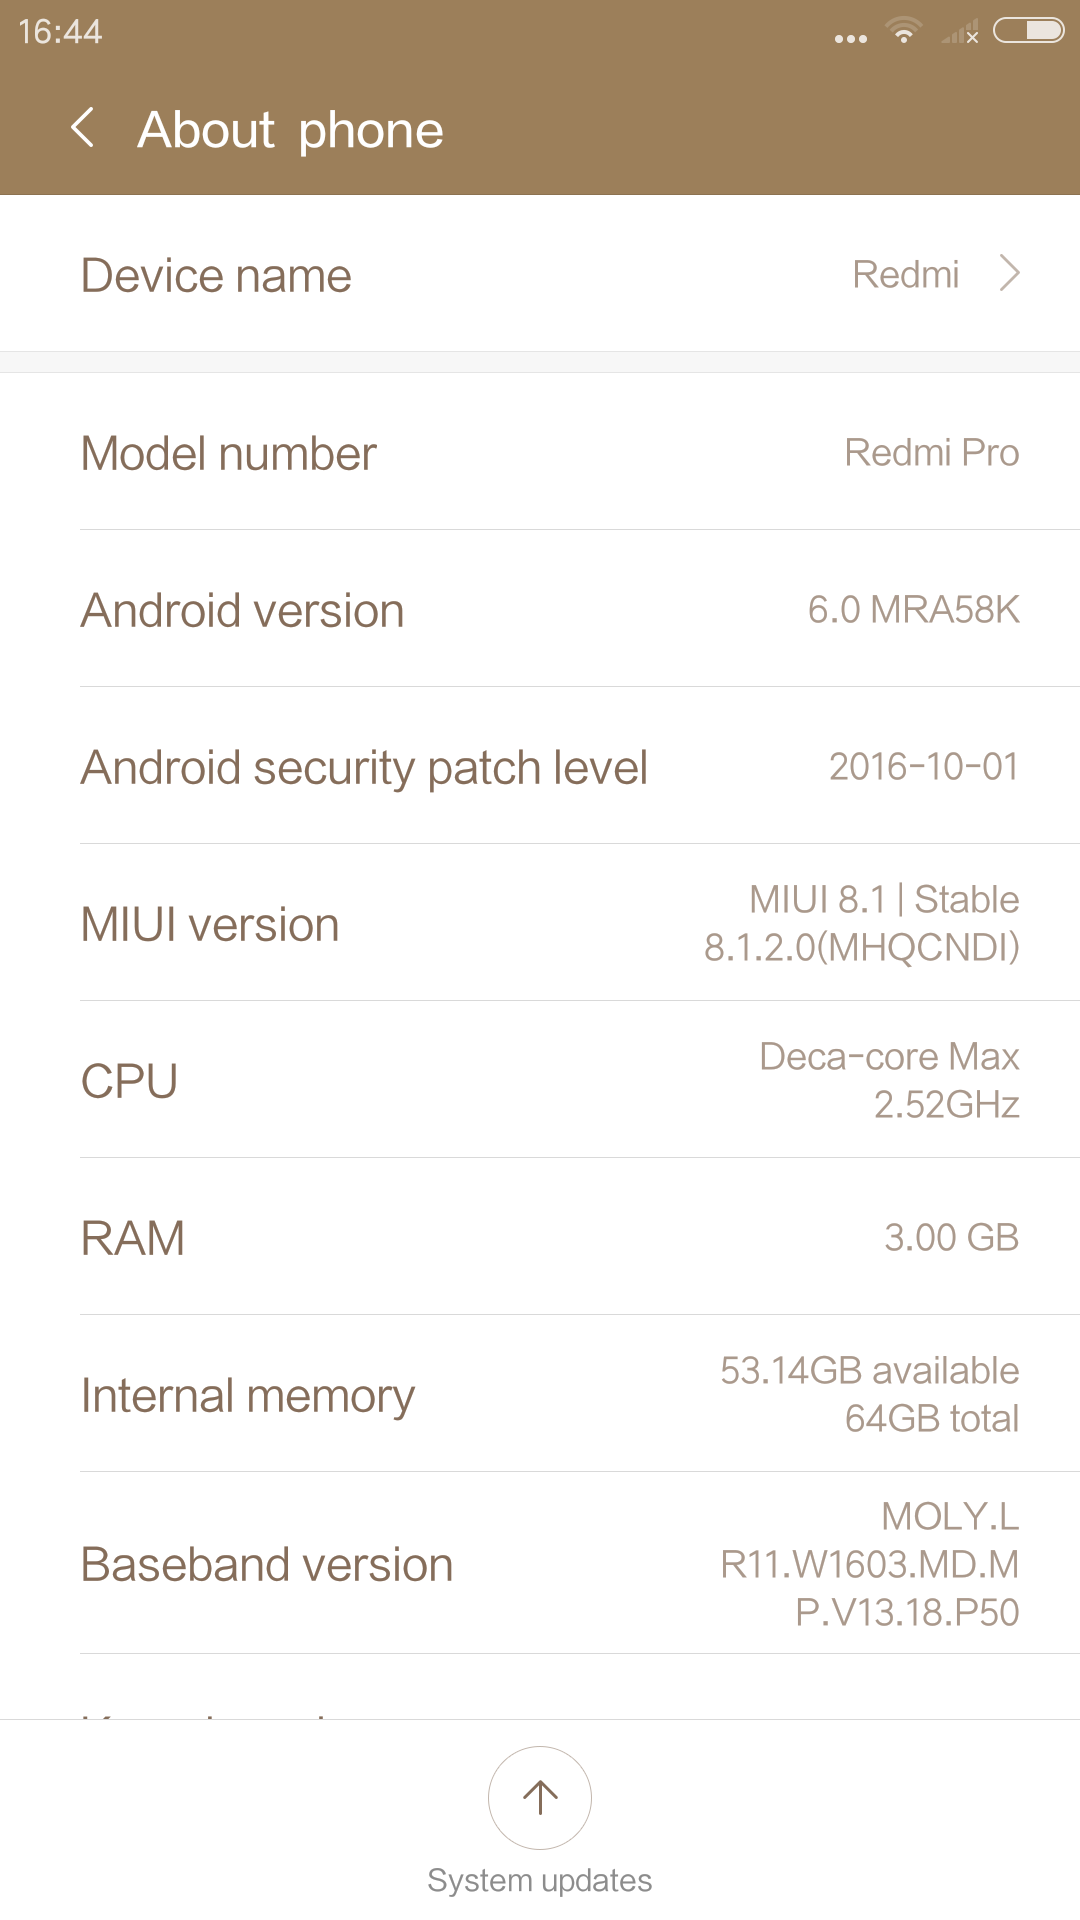Tap the MIUI version entry

pyautogui.click(x=540, y=924)
